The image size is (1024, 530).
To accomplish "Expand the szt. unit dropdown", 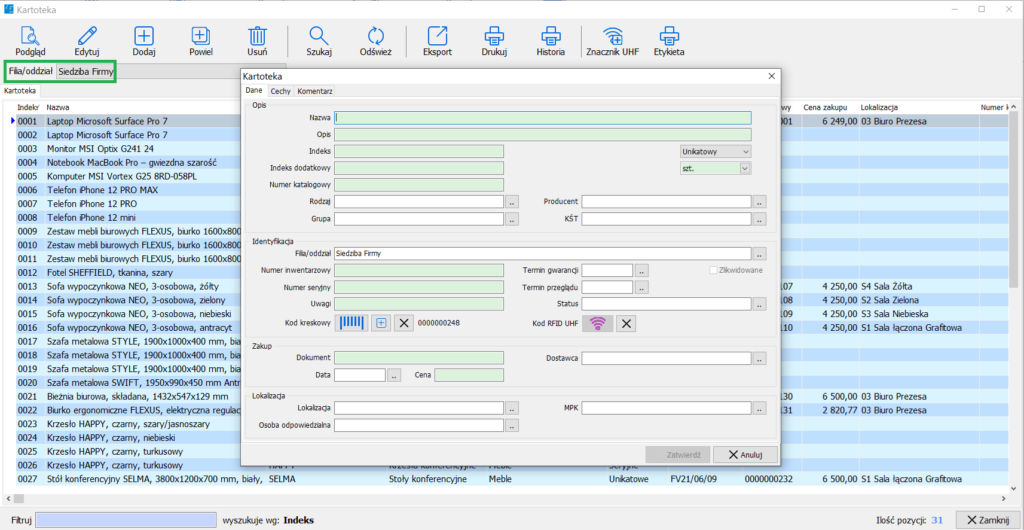I will click(745, 168).
